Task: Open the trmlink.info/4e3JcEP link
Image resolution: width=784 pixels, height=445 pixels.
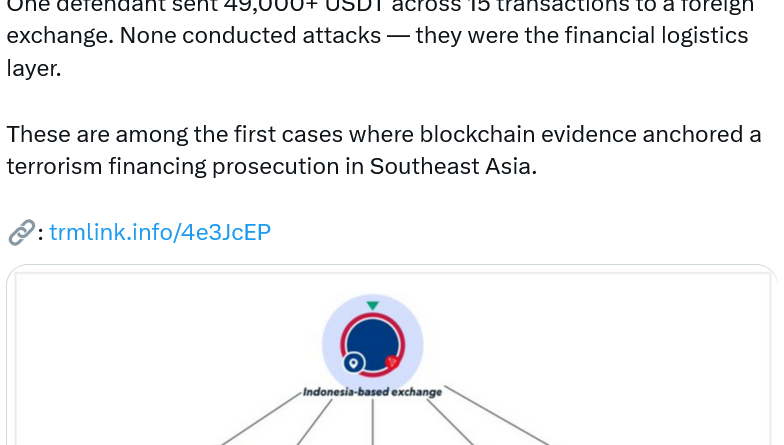Action: point(160,233)
